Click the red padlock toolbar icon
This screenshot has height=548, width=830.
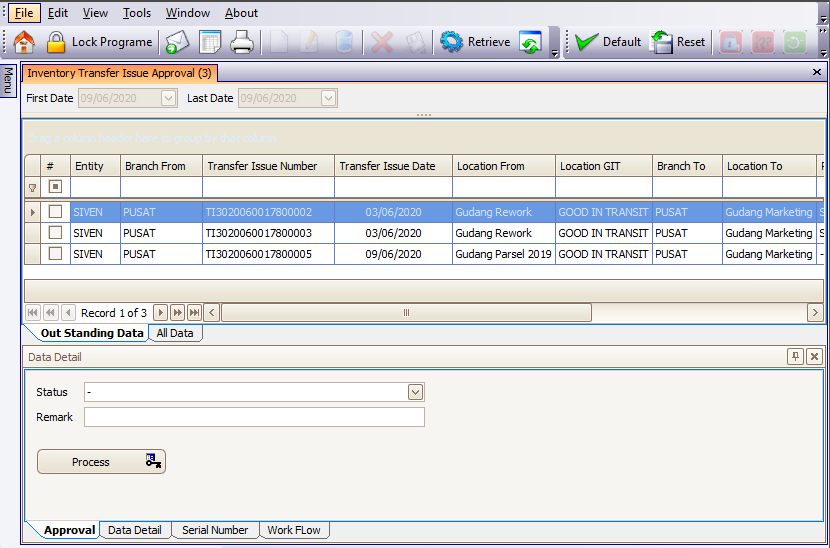coord(731,42)
